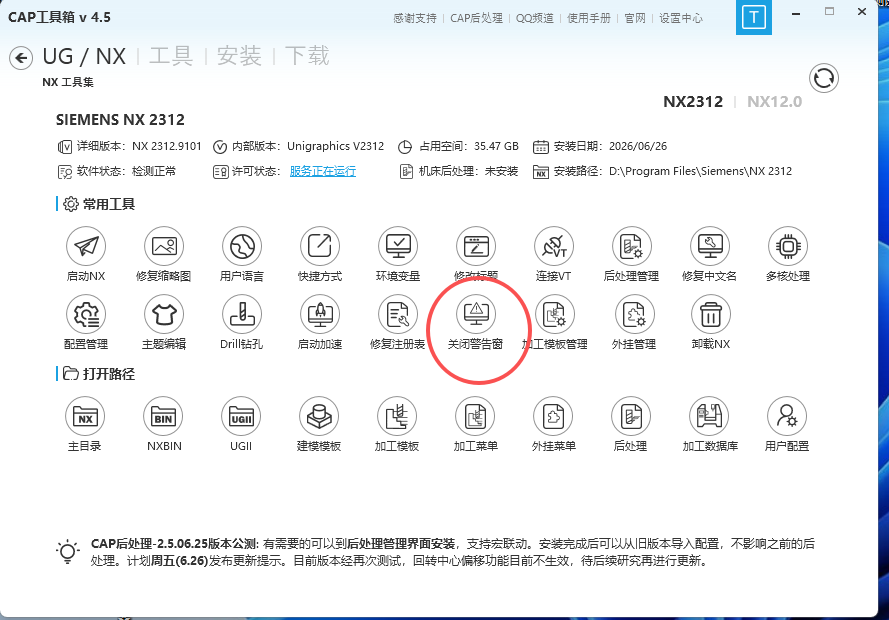Click the version text NX 2312.9101
889x620 pixels.
(x=167, y=146)
